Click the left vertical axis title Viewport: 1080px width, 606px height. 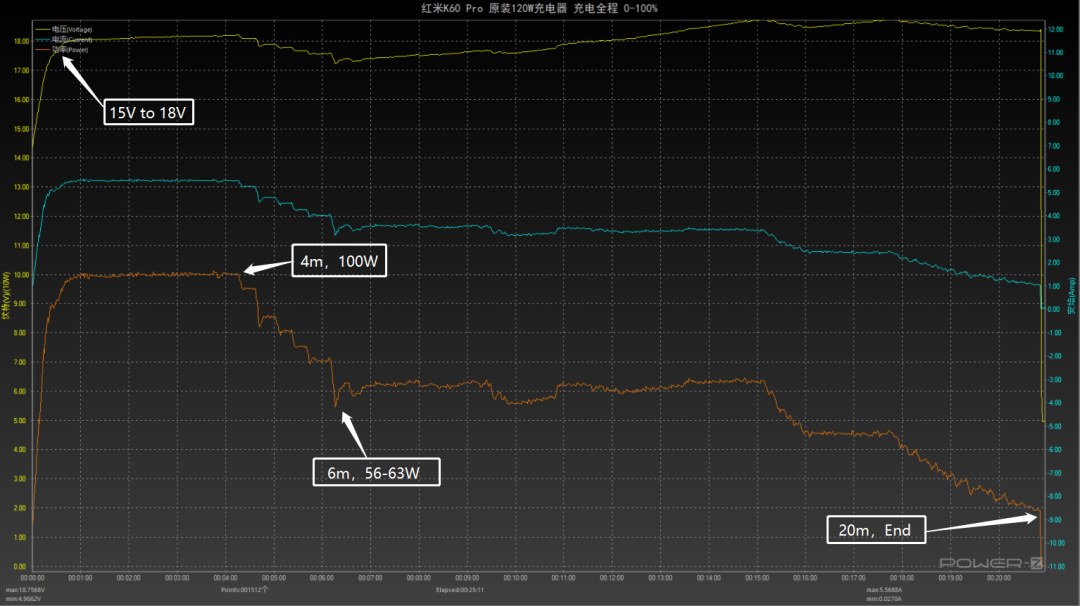click(6, 295)
